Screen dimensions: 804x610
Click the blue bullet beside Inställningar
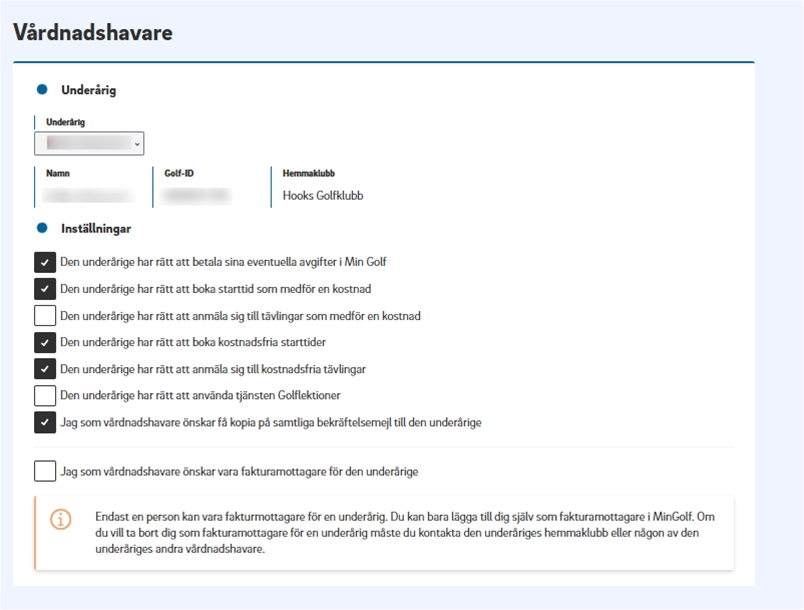[x=42, y=228]
